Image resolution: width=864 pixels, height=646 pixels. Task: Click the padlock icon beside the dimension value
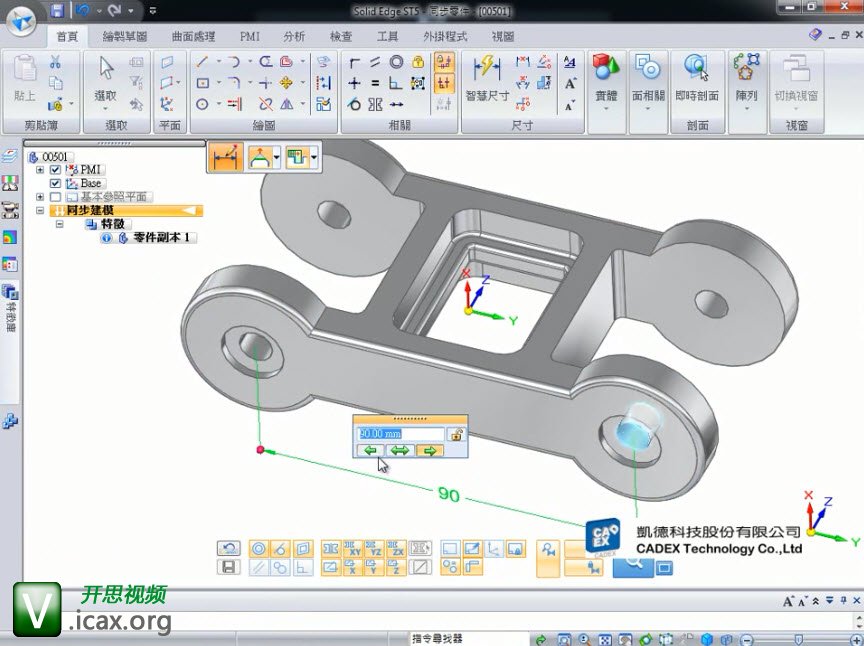[x=456, y=434]
